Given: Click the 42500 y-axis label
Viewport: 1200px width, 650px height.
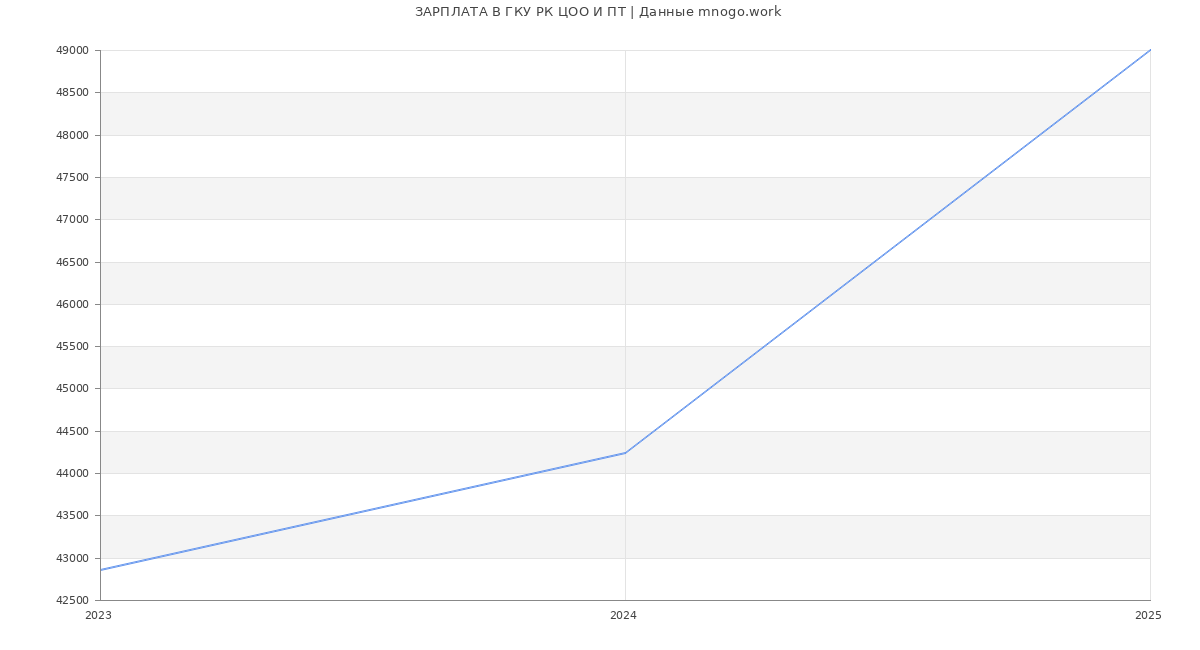Looking at the screenshot, I should pyautogui.click(x=73, y=601).
